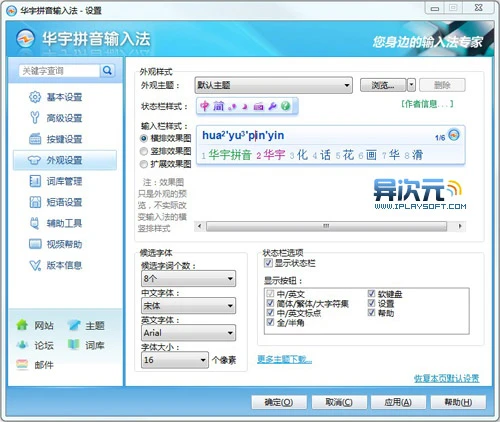Select 竖排效果图 radio button

pos(144,151)
